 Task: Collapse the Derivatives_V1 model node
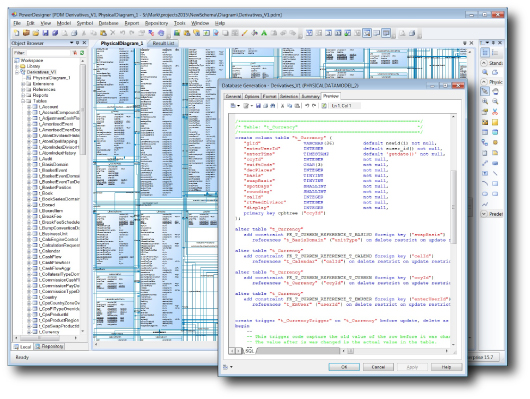coord(17,72)
